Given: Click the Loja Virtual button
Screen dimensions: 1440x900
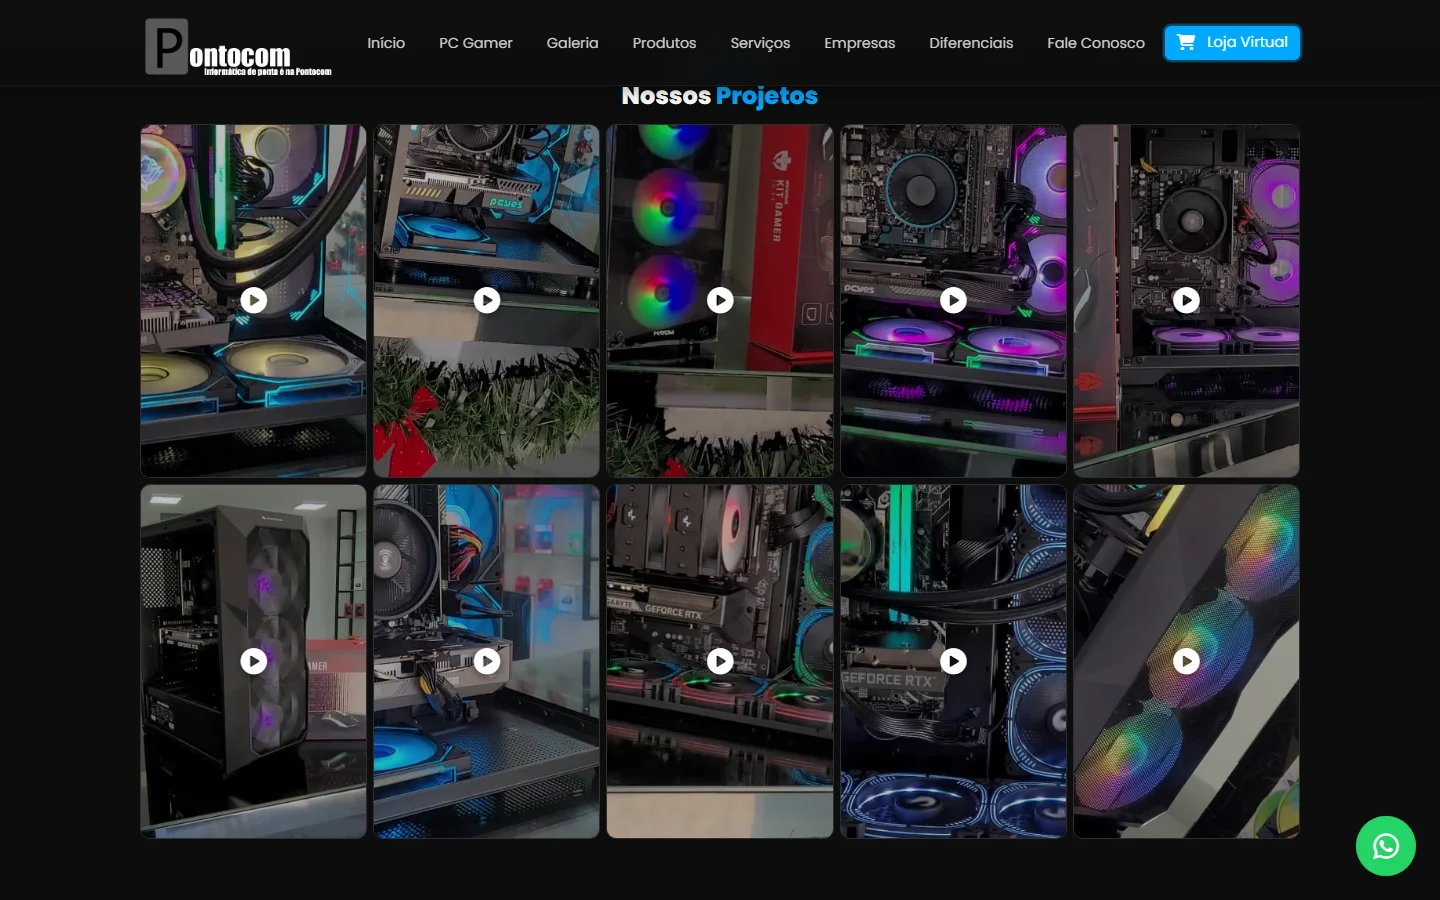Looking at the screenshot, I should pos(1232,43).
